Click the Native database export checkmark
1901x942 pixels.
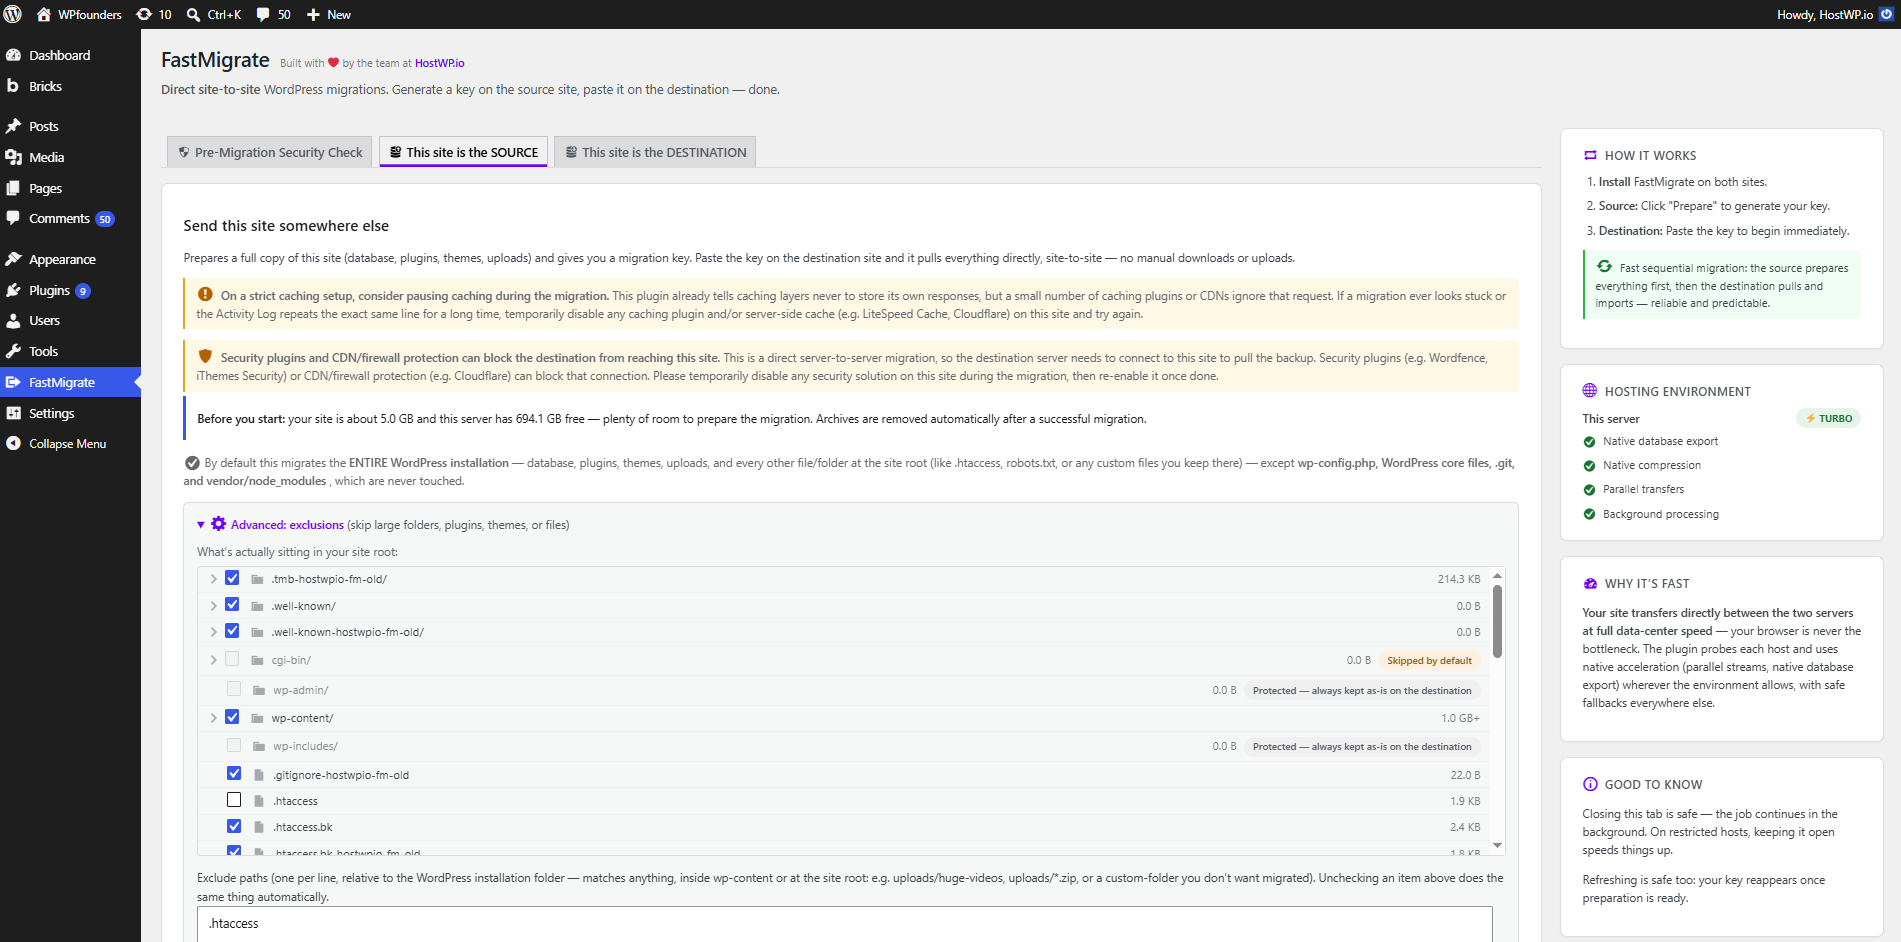pos(1589,442)
